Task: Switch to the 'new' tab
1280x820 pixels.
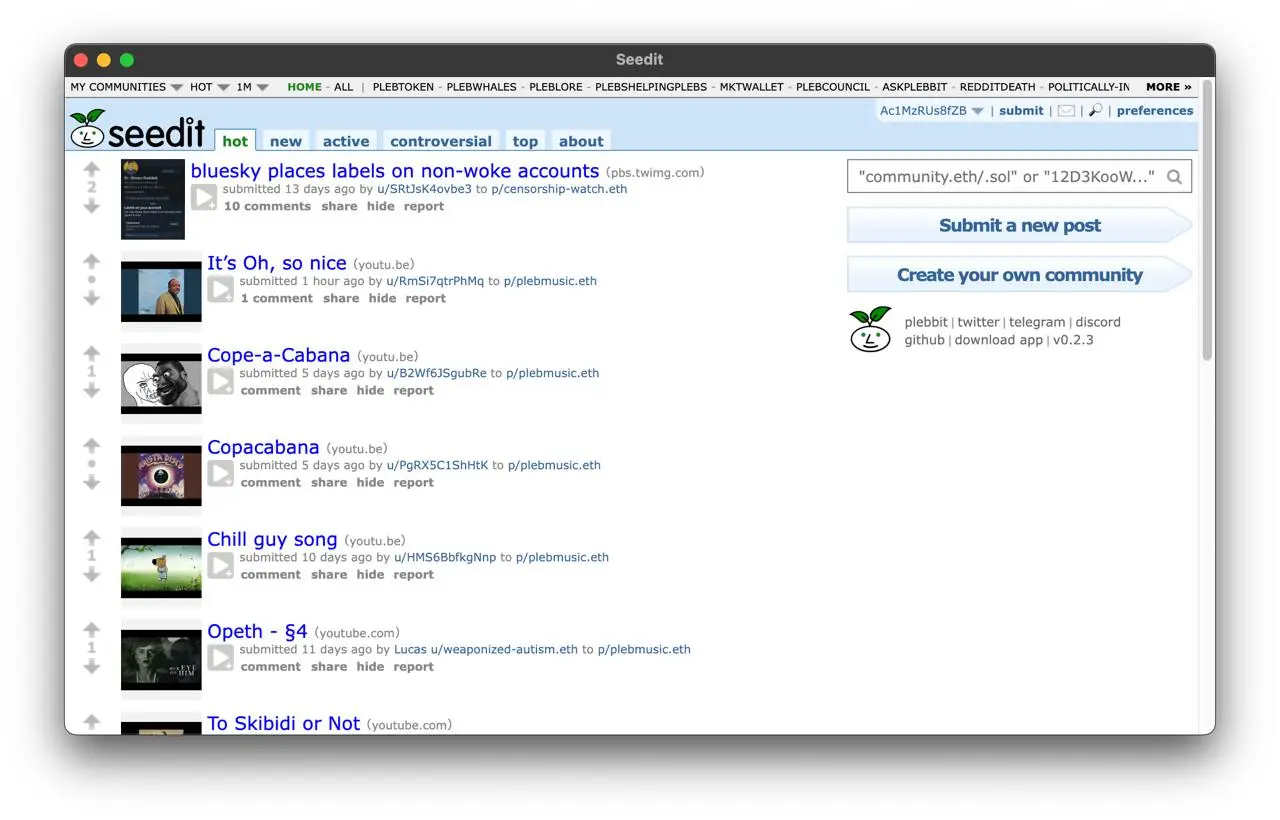Action: 285,141
